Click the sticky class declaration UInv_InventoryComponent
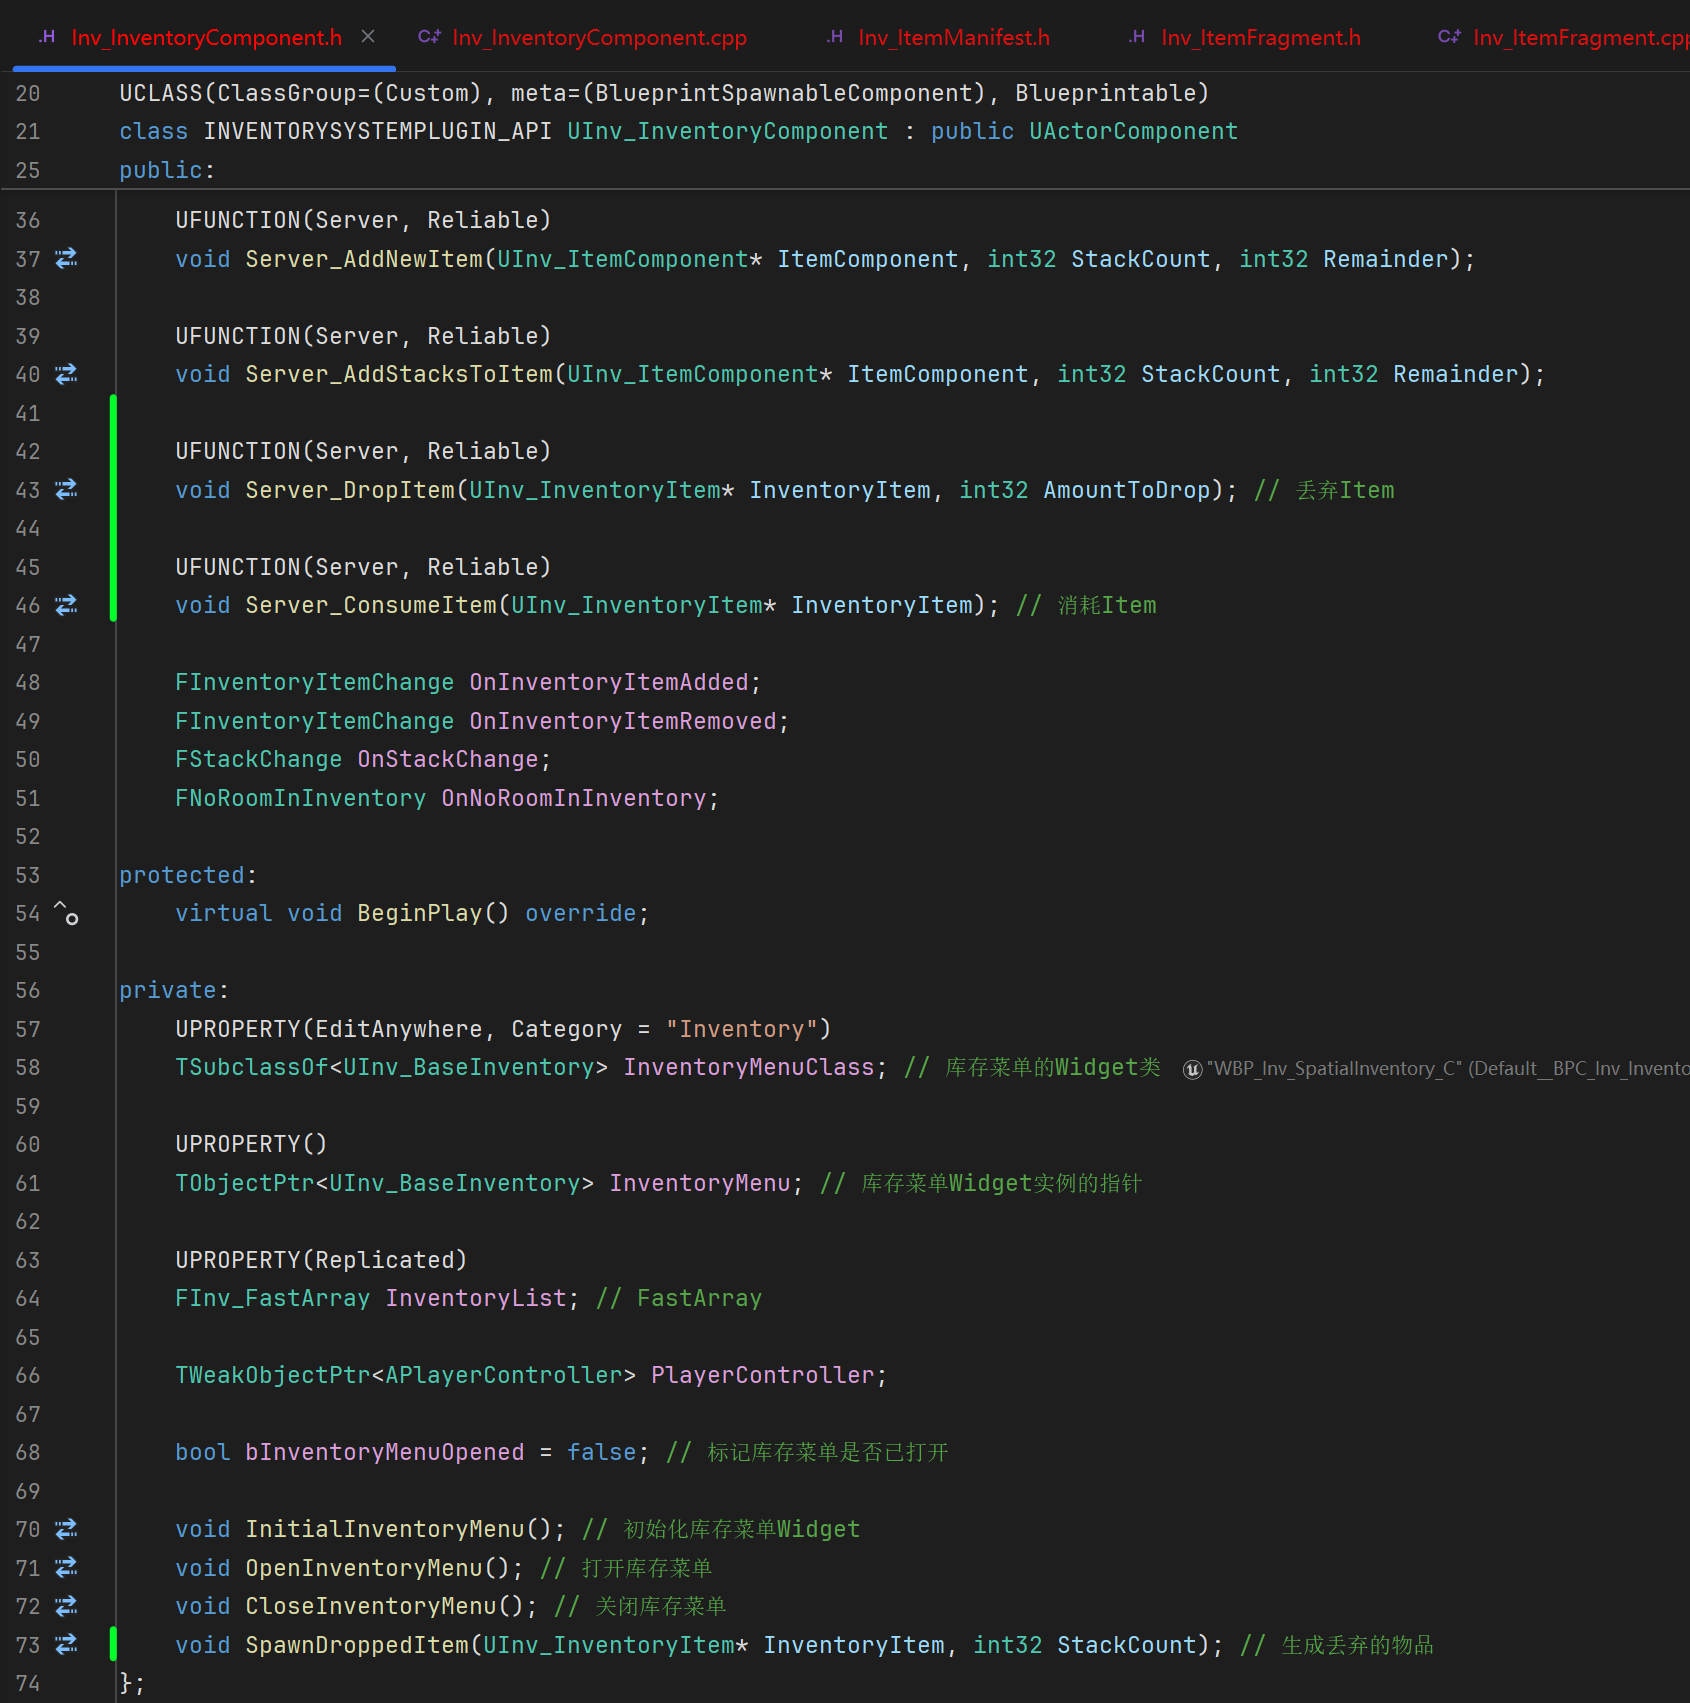This screenshot has width=1690, height=1703. click(x=727, y=132)
